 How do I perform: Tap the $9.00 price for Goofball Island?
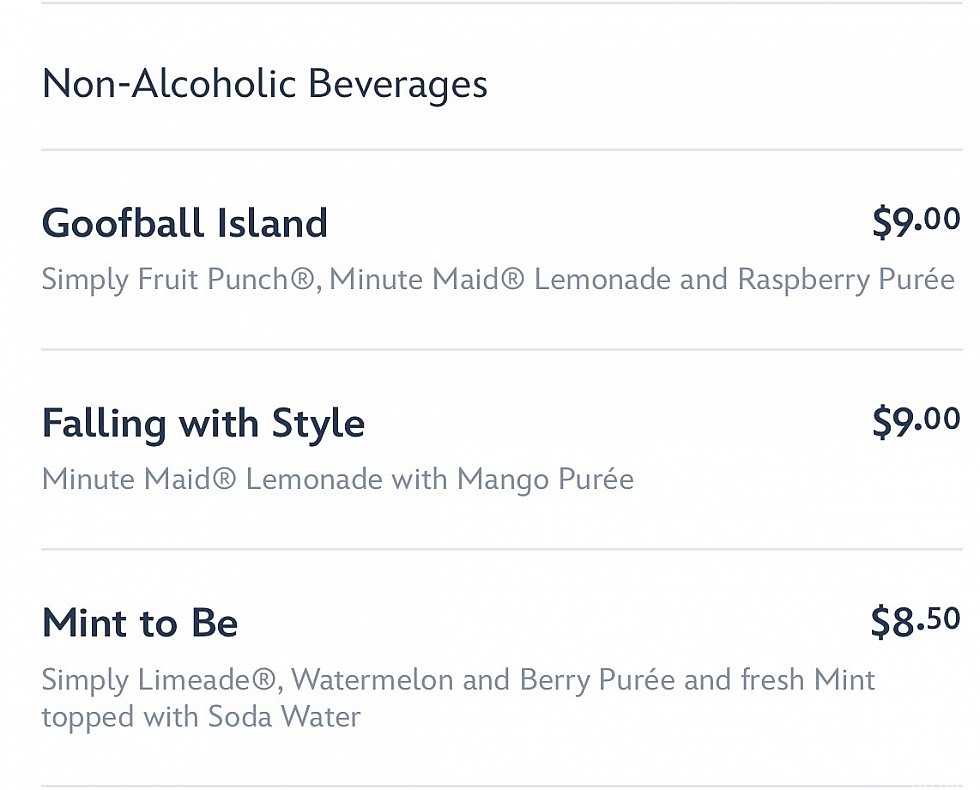click(x=915, y=221)
